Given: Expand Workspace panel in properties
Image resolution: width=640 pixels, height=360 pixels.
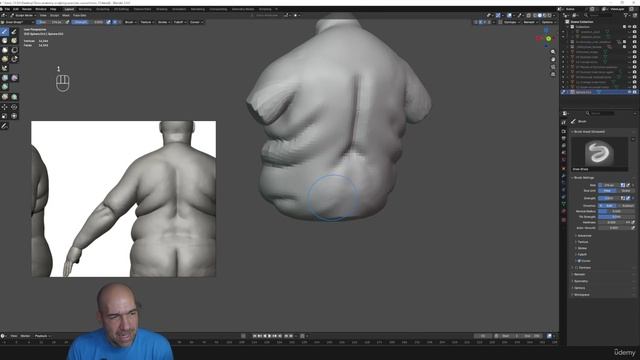Looking at the screenshot, I should tap(582, 295).
